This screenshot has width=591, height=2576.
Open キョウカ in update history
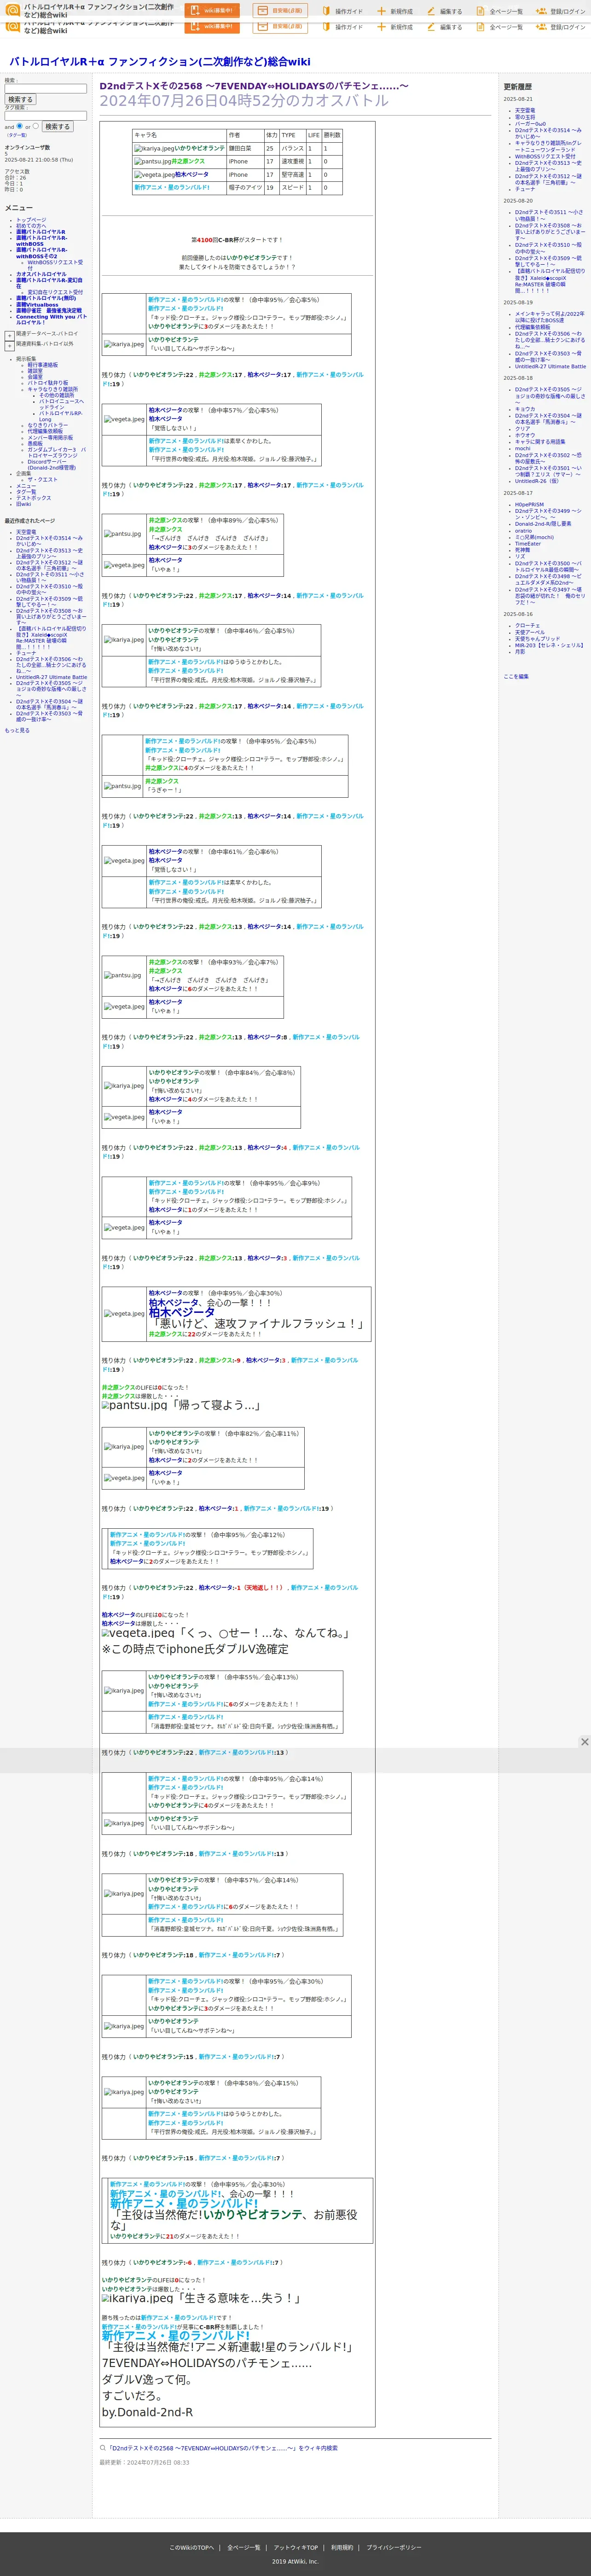coord(525,409)
